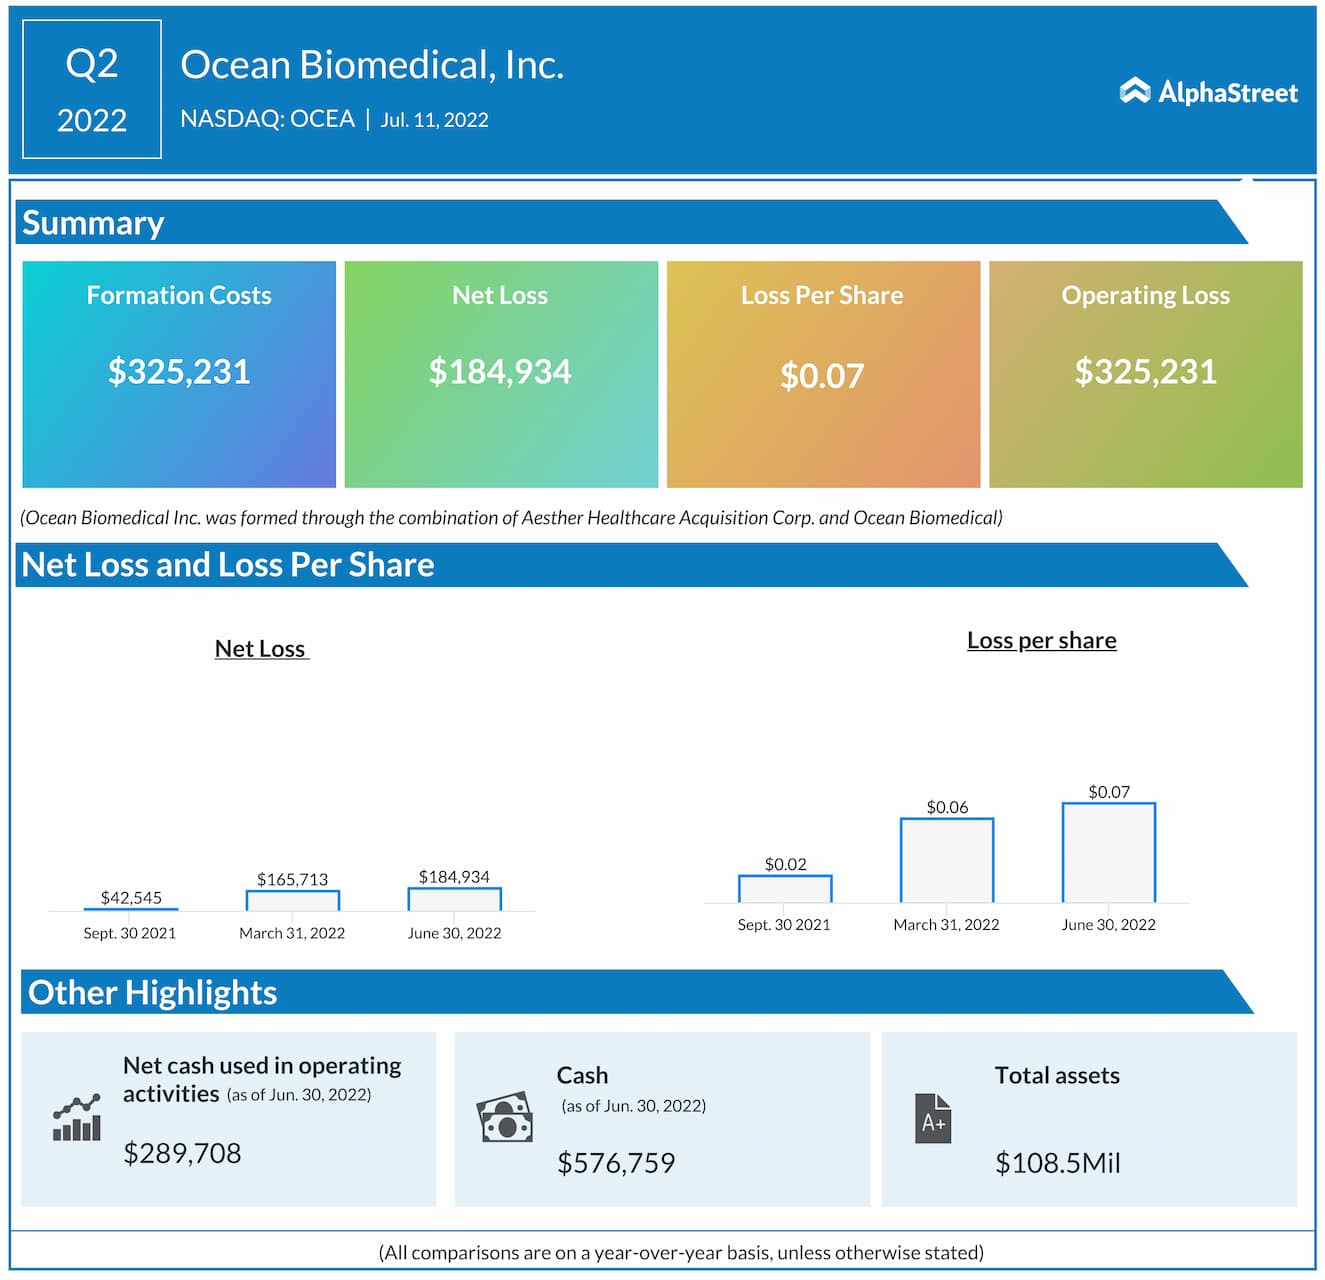Screen dimensions: 1325x1280
Task: Select the $0.07 loss per share bar
Action: click(1108, 852)
